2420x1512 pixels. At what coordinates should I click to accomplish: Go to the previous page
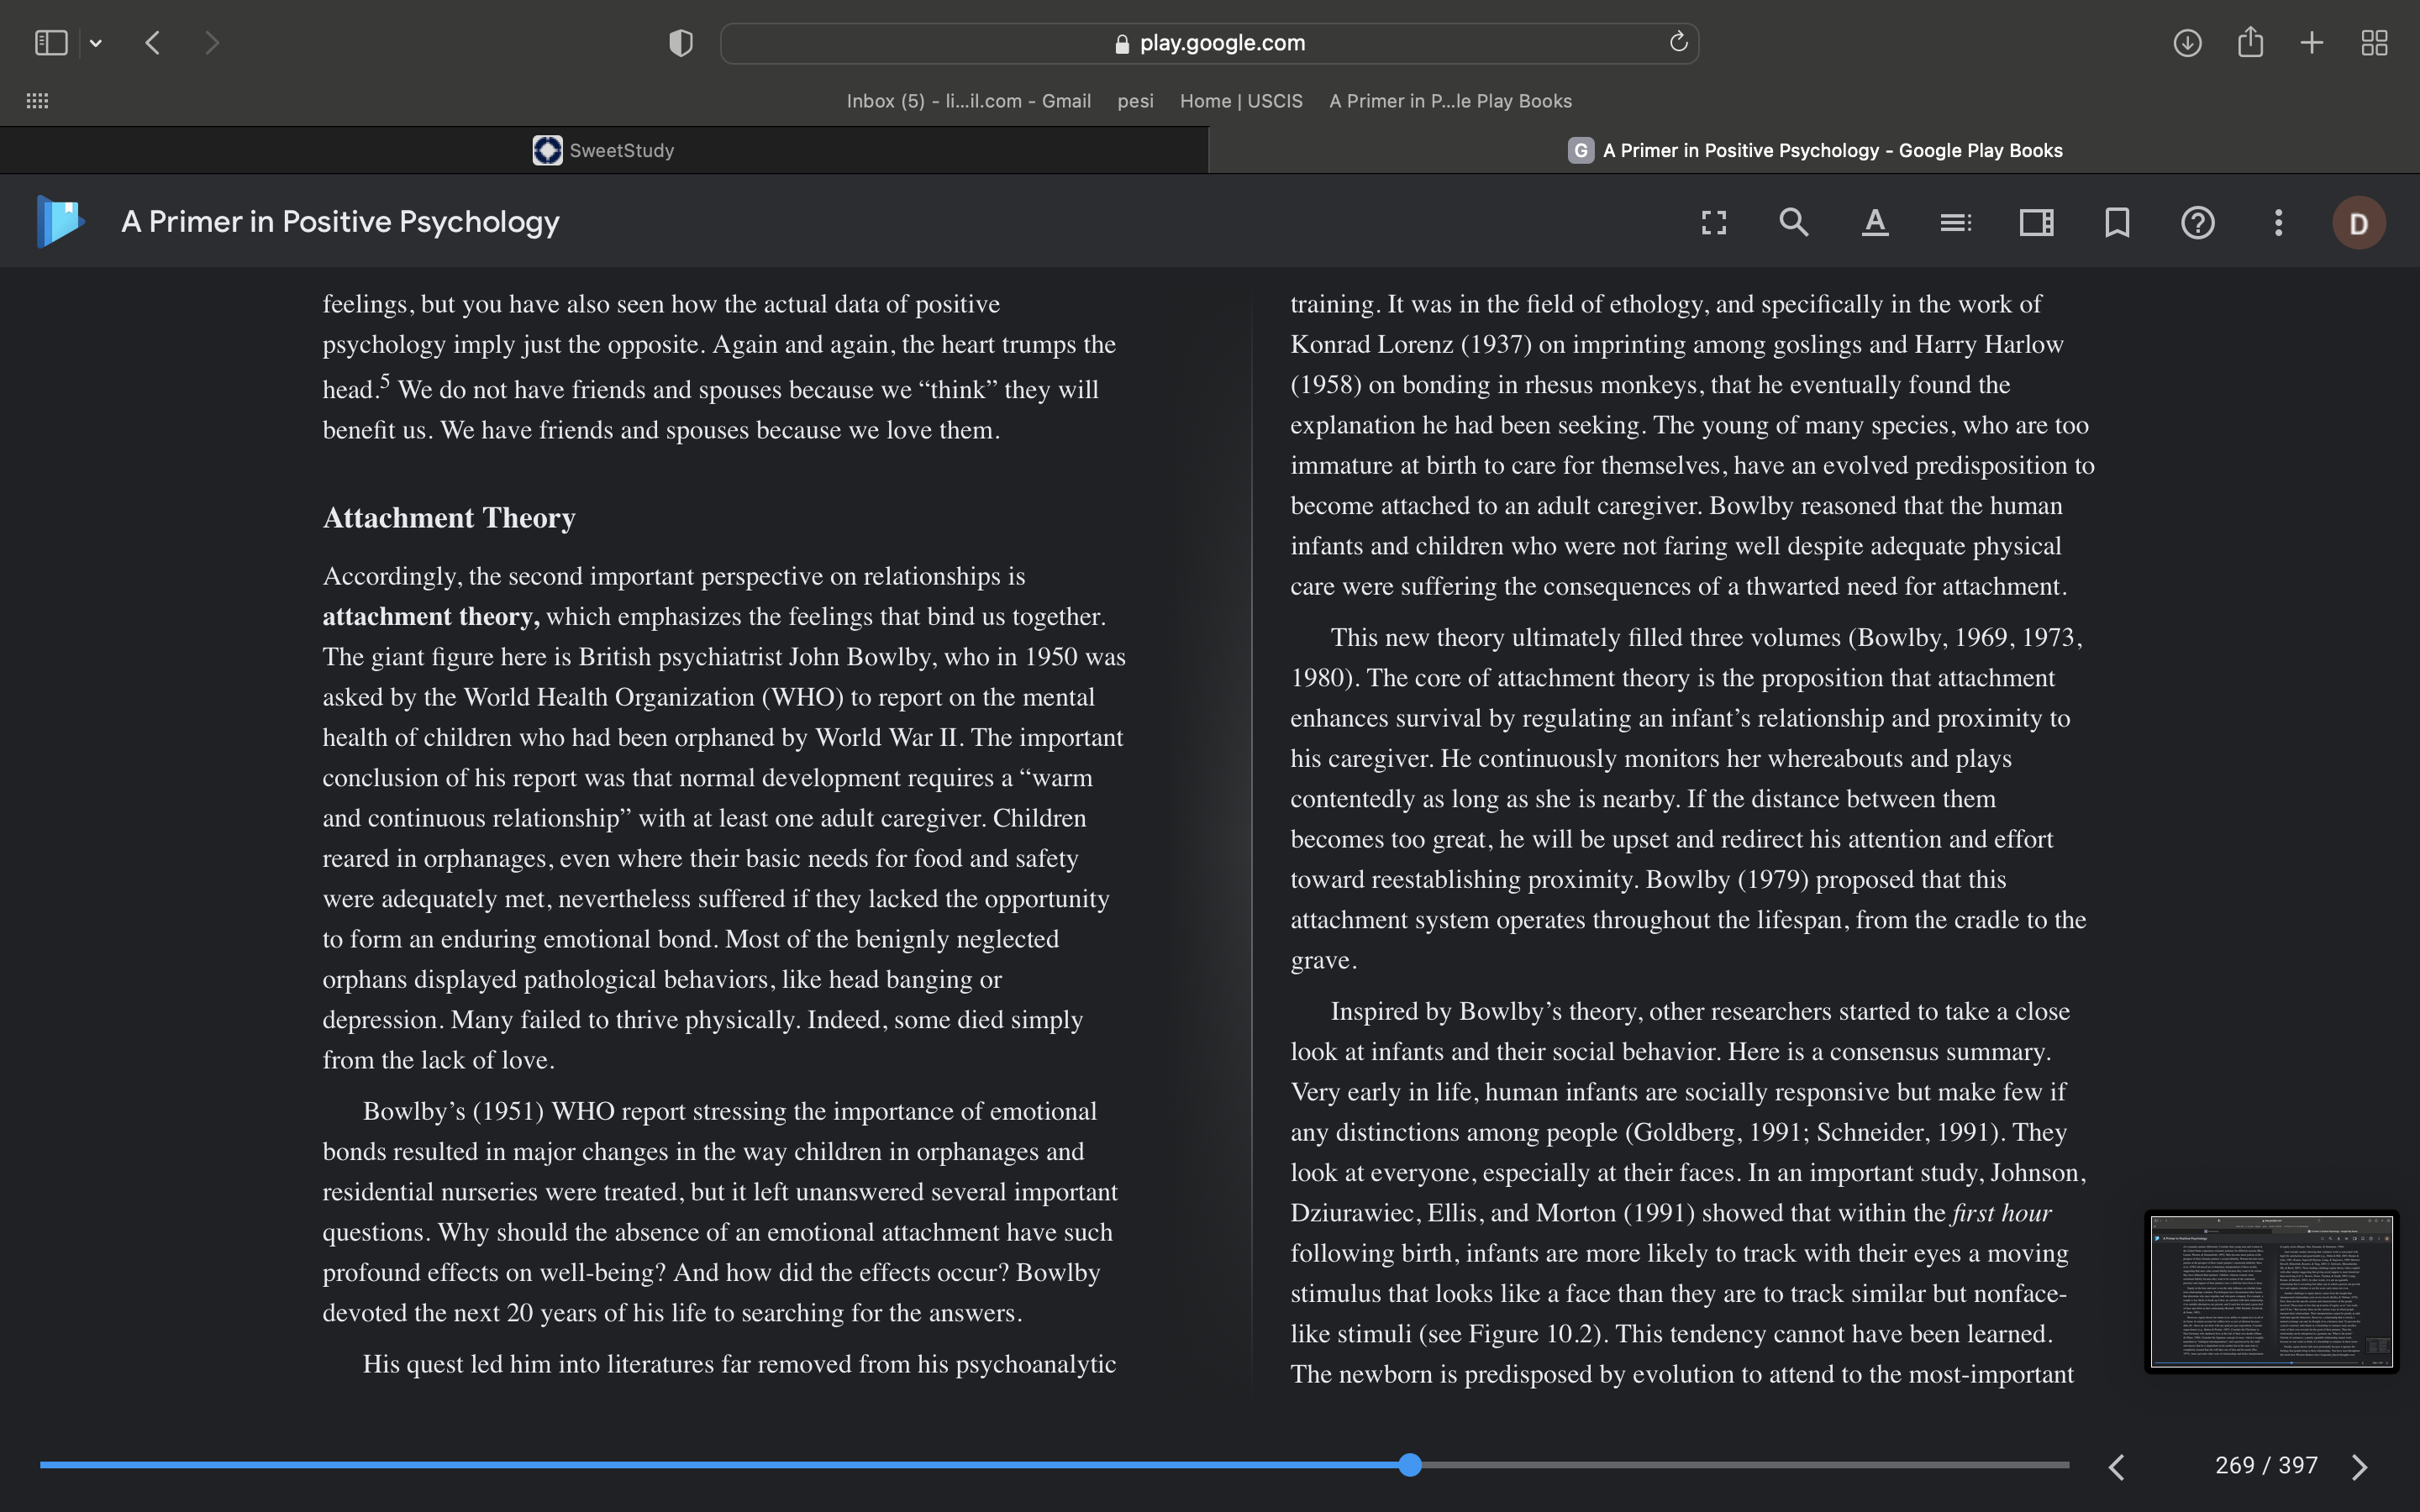click(x=2116, y=1466)
